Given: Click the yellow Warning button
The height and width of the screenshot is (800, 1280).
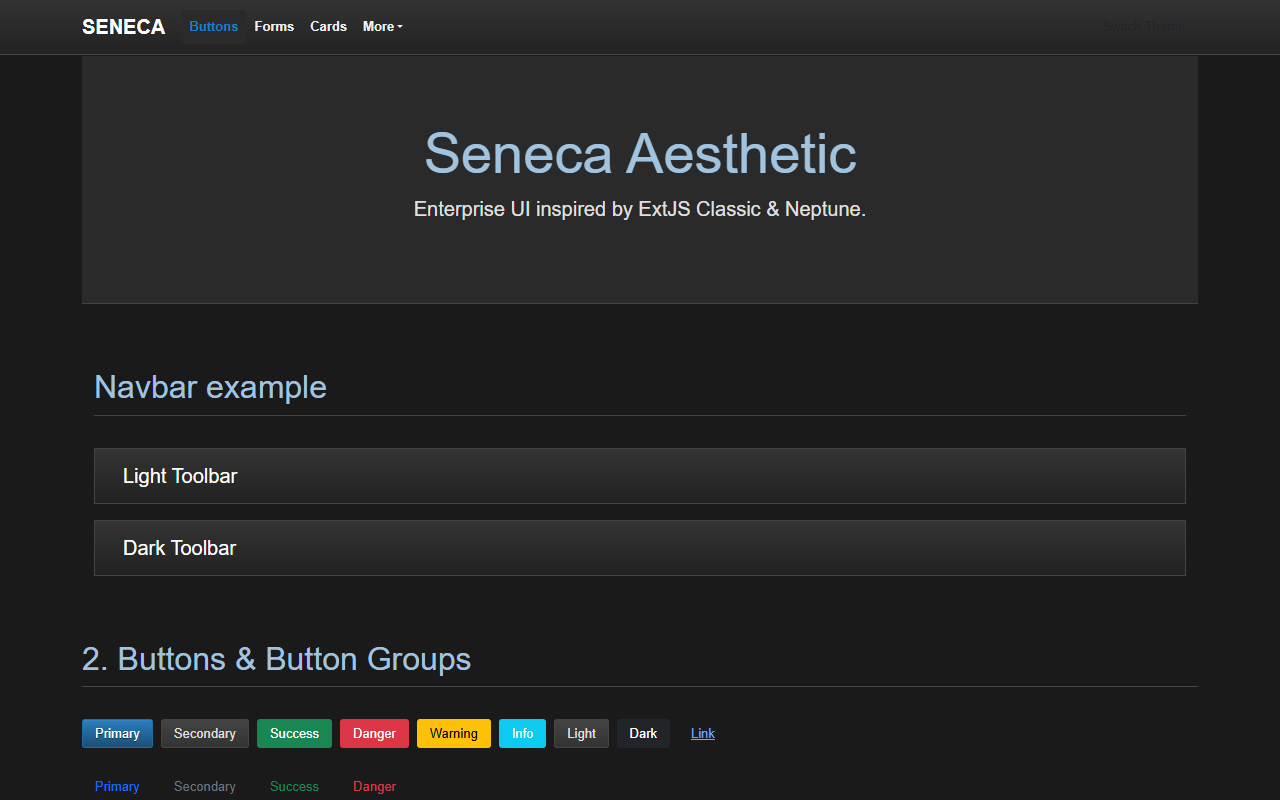Looking at the screenshot, I should point(454,734).
